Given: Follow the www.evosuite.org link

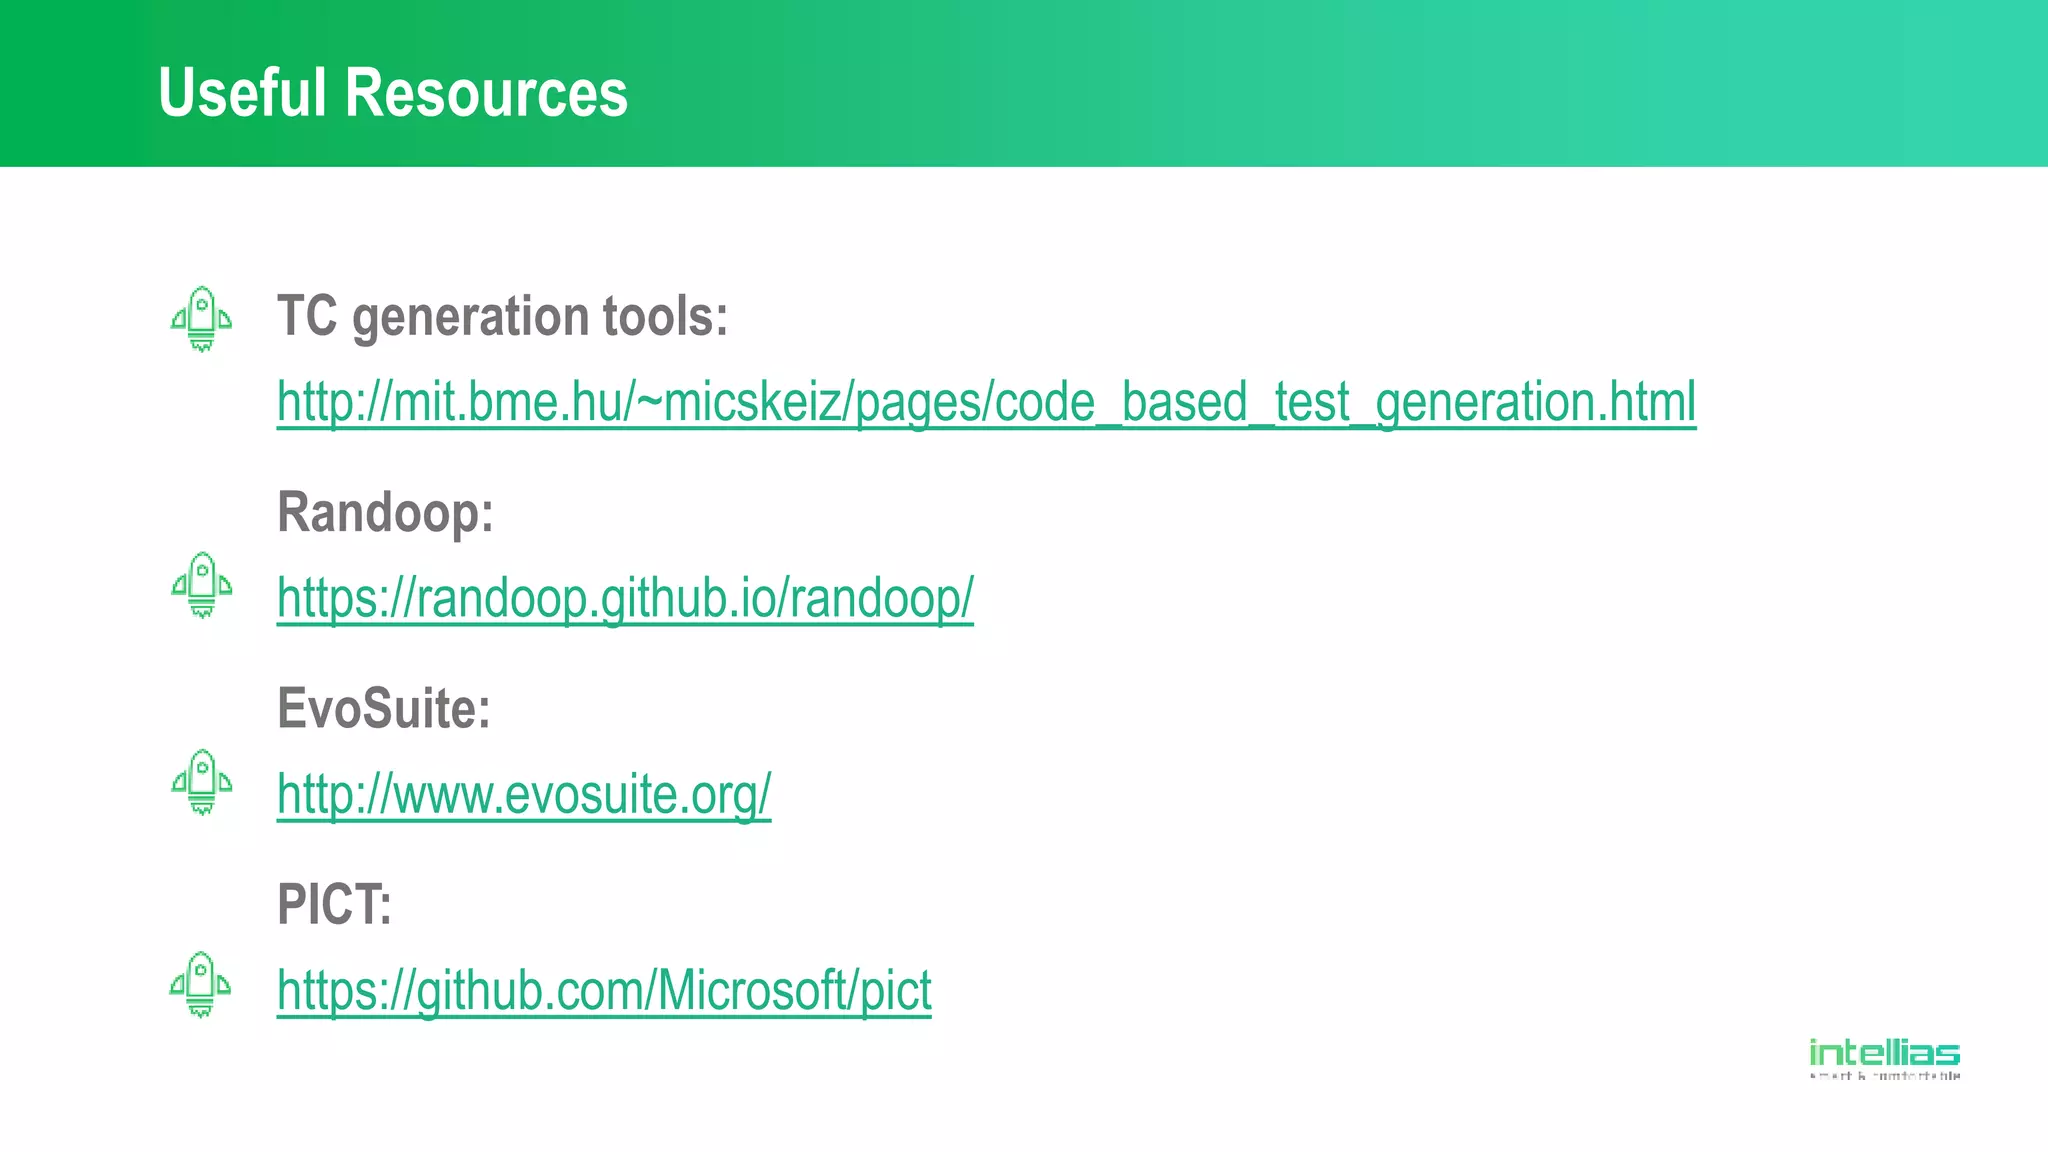Looking at the screenshot, I should point(524,794).
